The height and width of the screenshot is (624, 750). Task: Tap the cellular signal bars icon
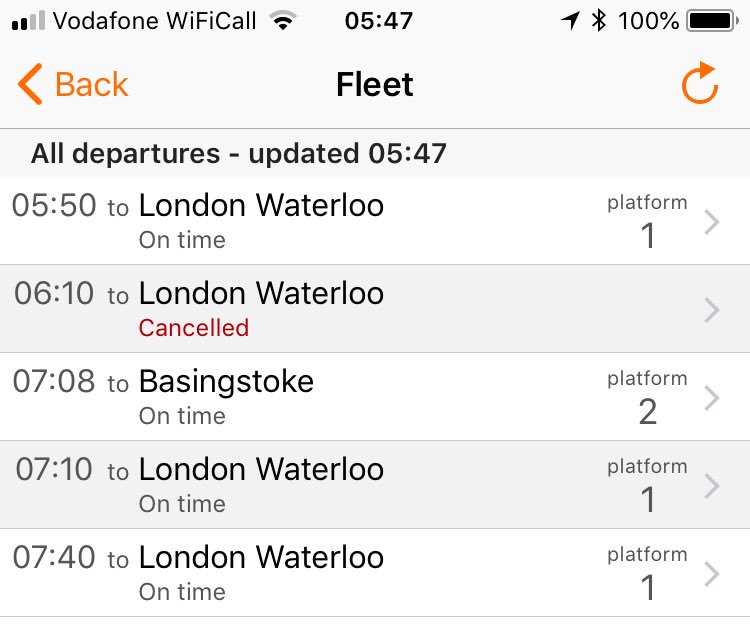click(x=28, y=21)
